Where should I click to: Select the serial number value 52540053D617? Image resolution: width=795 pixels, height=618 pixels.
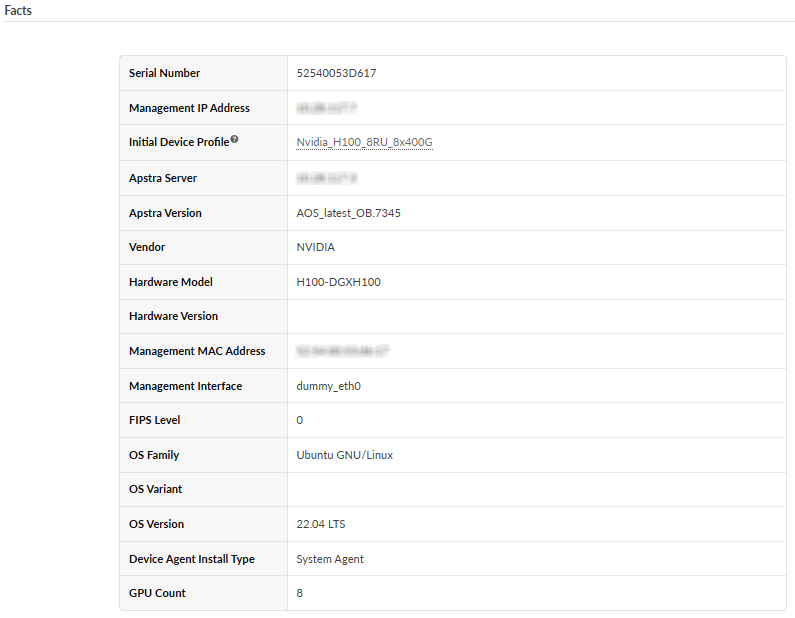336,73
